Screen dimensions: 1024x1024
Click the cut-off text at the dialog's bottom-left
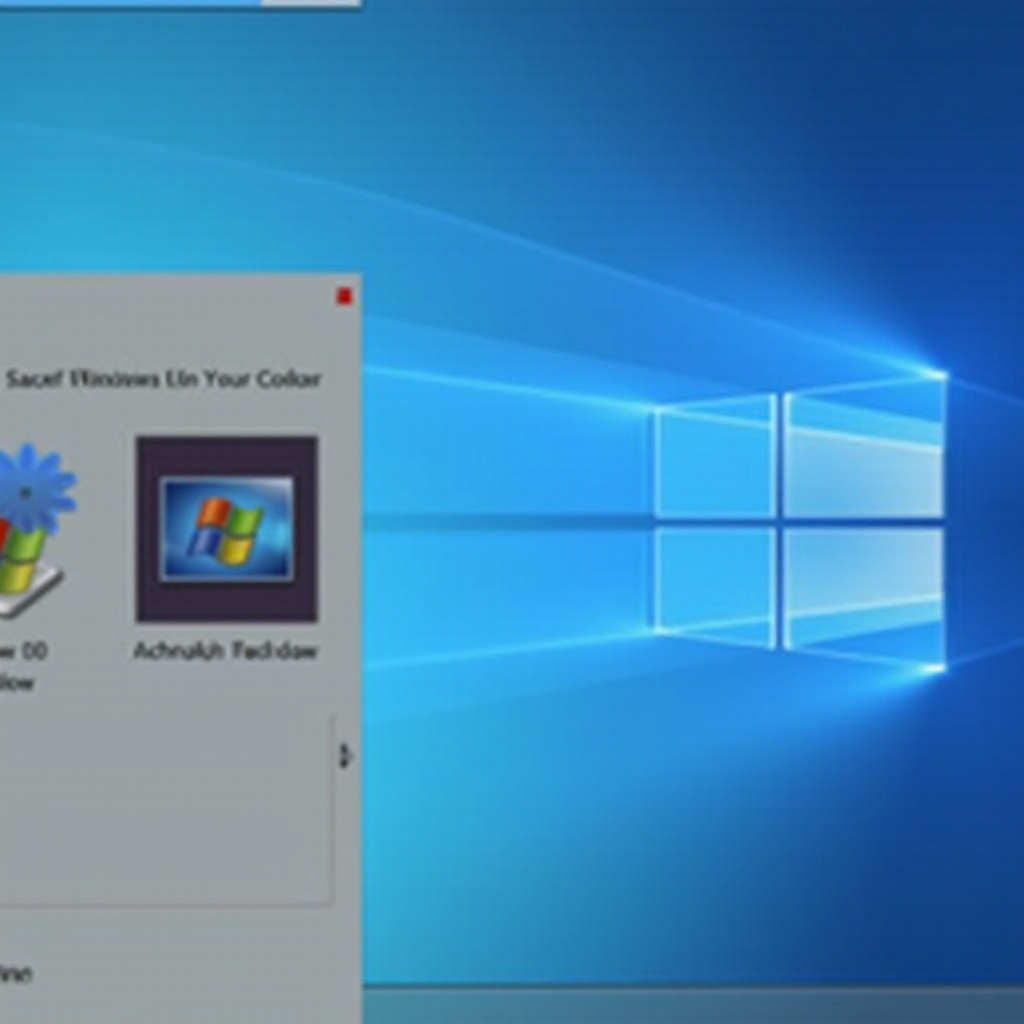(x=15, y=972)
